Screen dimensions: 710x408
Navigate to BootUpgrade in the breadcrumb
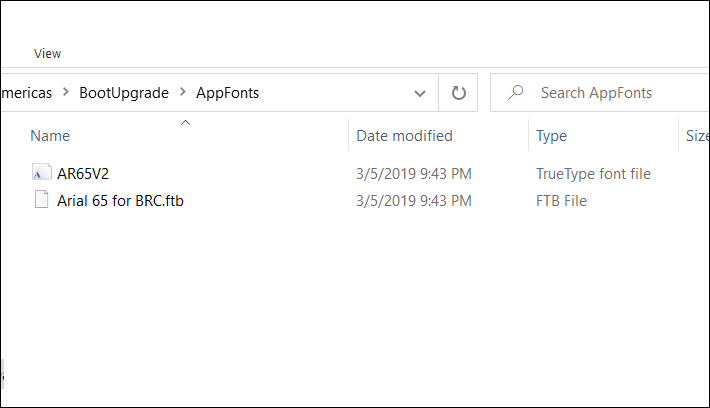[x=125, y=93]
